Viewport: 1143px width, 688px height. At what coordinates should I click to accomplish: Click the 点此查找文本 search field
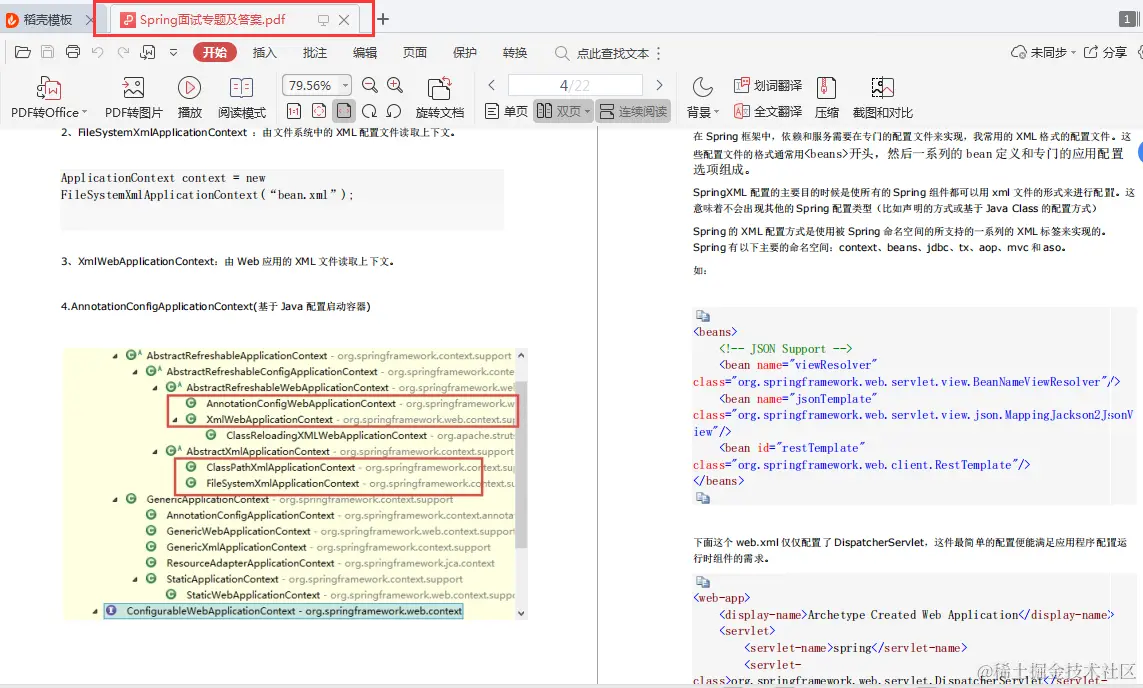[603, 53]
